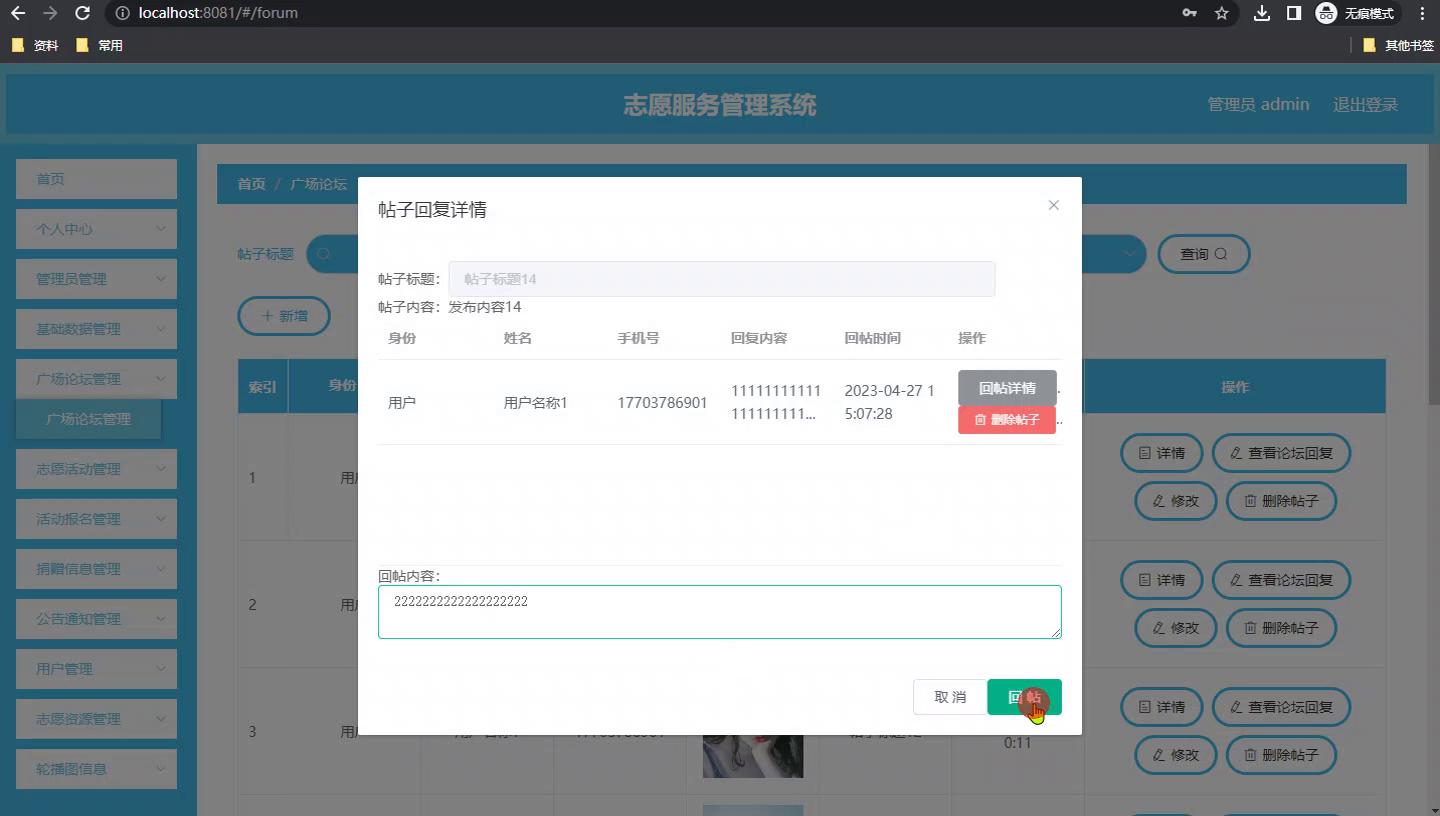Expand 志愿活动管理 sidebar menu
Viewport: 1440px width, 816px height.
tap(96, 469)
